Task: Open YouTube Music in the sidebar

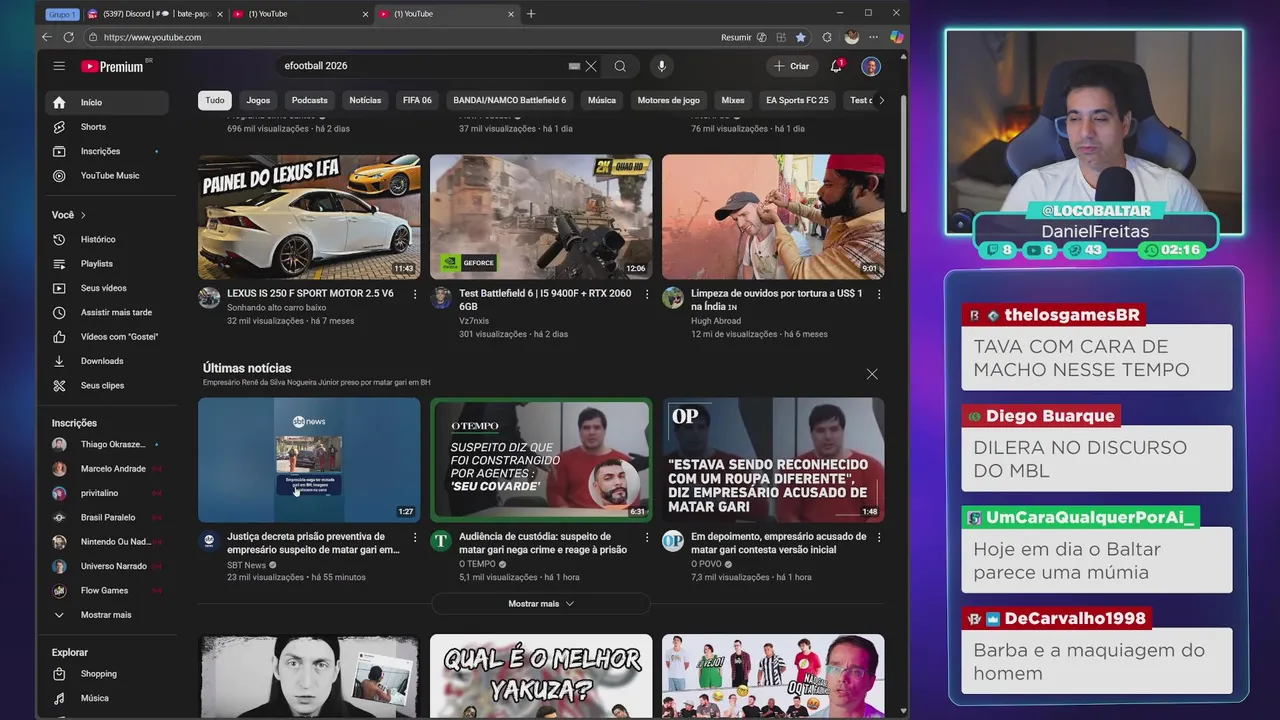Action: click(x=107, y=175)
